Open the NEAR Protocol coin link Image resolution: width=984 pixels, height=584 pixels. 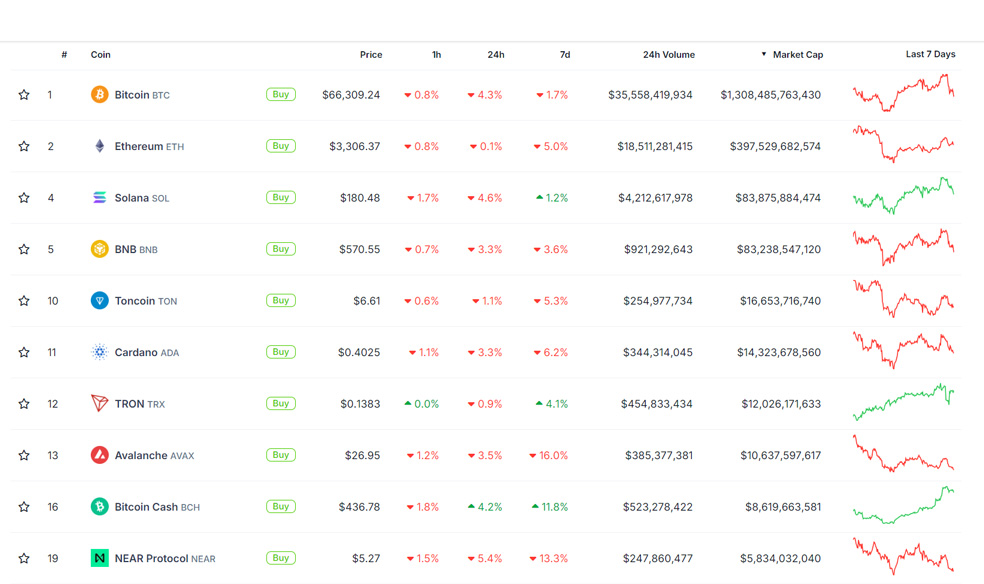point(165,558)
